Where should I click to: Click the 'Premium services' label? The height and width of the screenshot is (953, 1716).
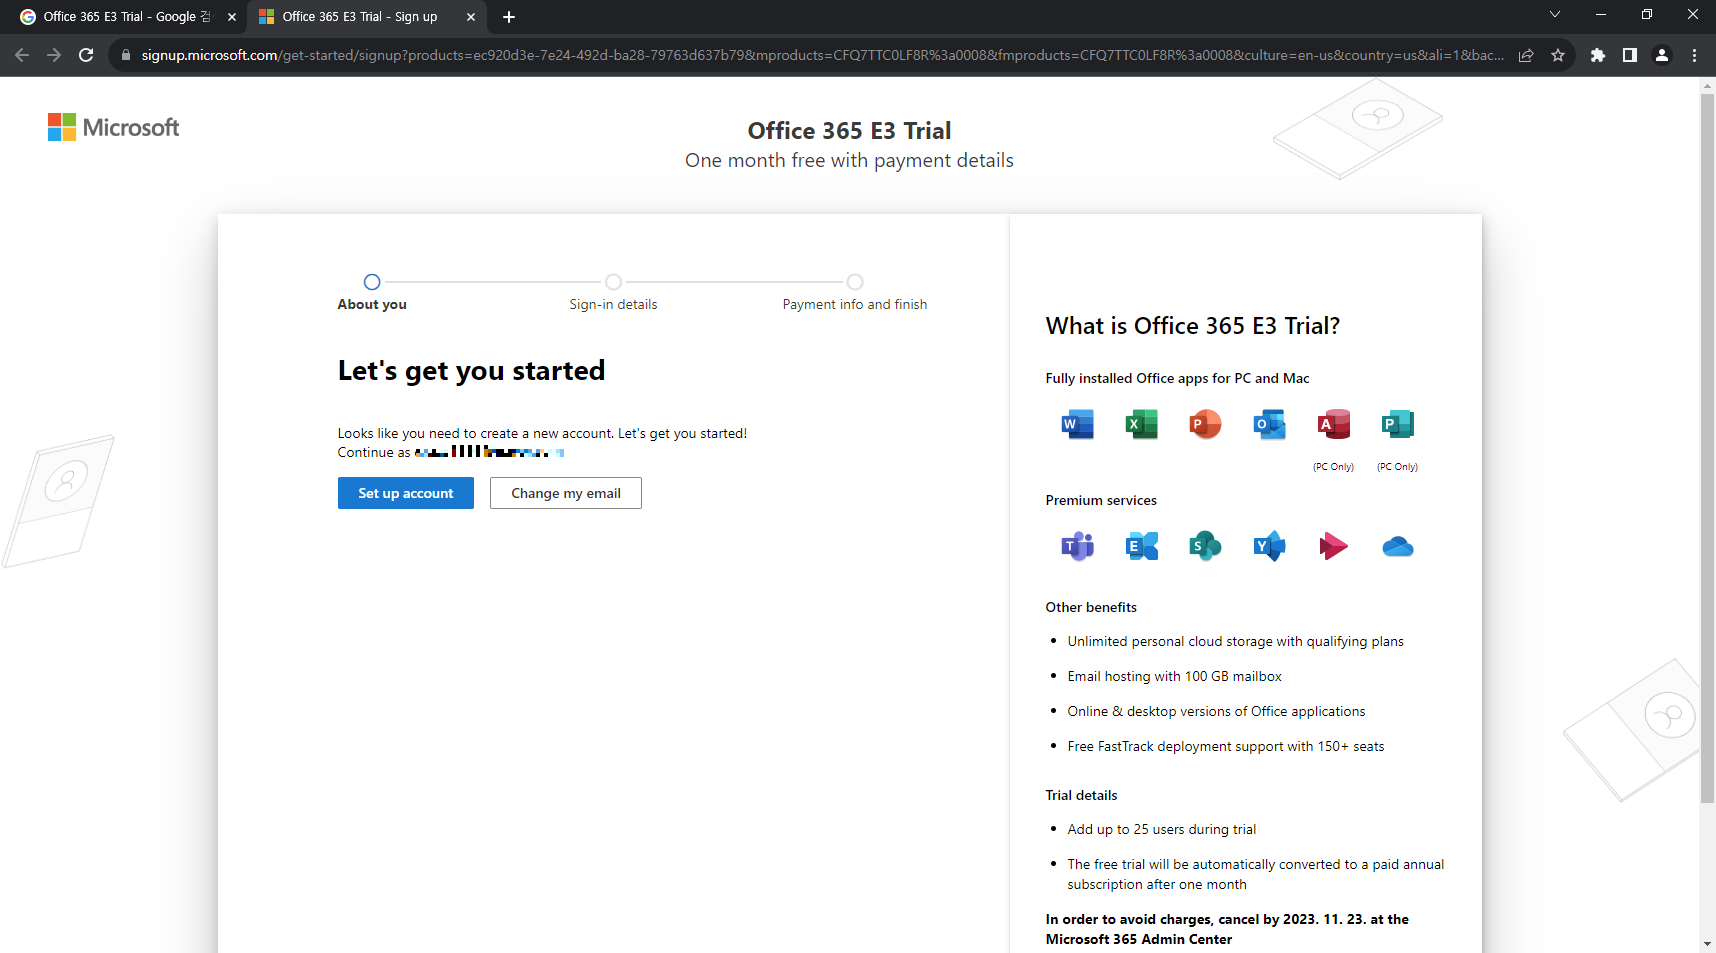click(x=1101, y=501)
